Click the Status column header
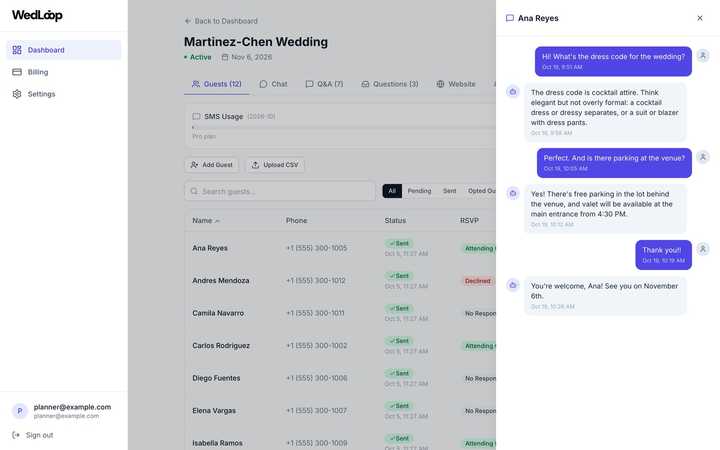 click(395, 221)
